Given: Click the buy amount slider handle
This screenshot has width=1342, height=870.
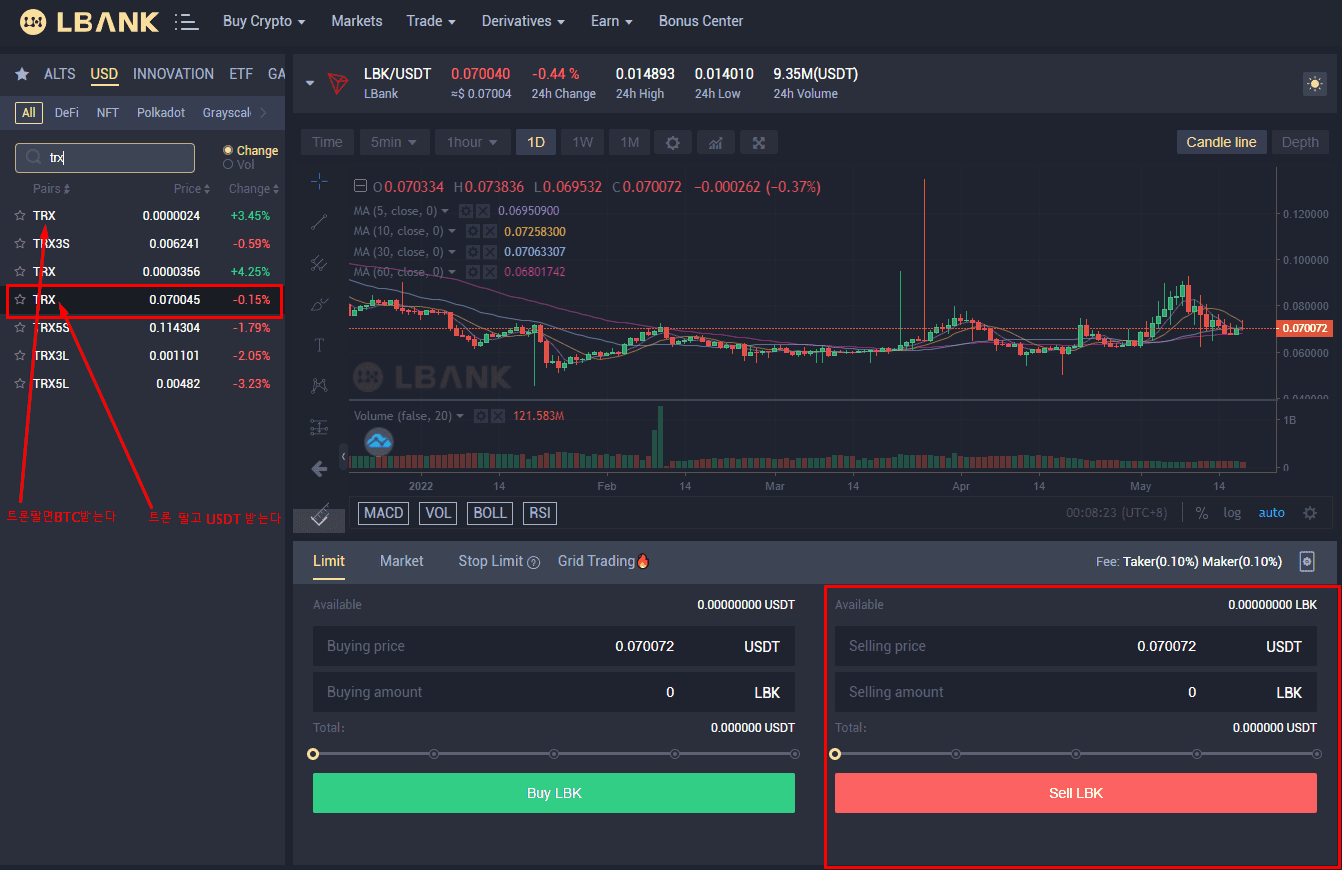Looking at the screenshot, I should pyautogui.click(x=313, y=754).
